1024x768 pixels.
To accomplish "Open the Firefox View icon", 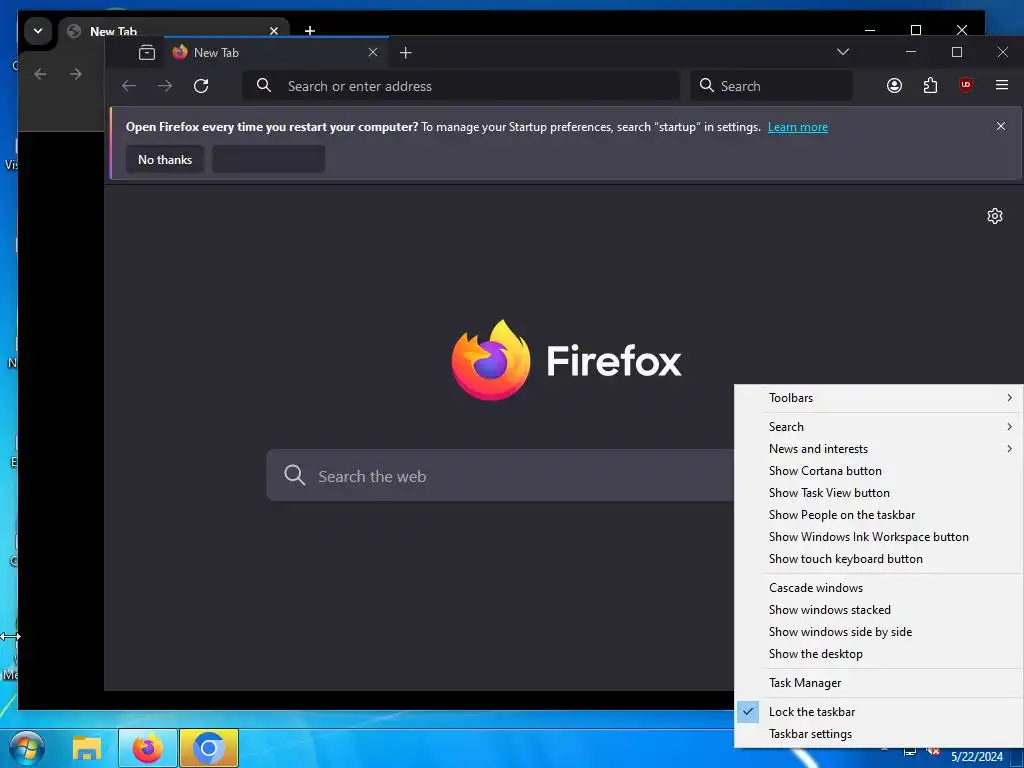I will tap(147, 53).
